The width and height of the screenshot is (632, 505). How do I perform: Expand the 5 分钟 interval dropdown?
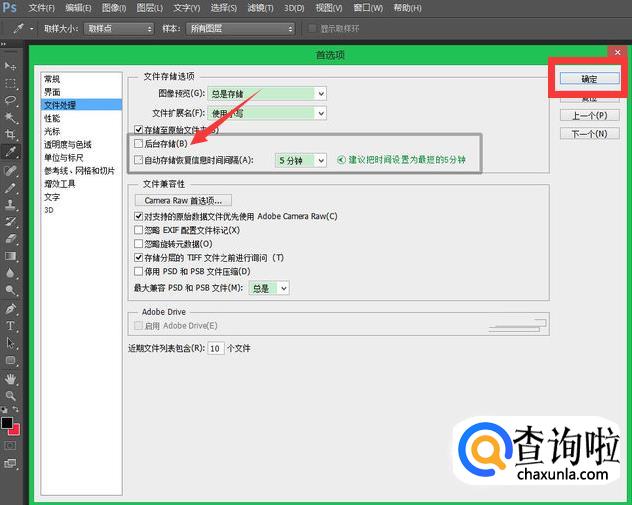click(x=302, y=160)
